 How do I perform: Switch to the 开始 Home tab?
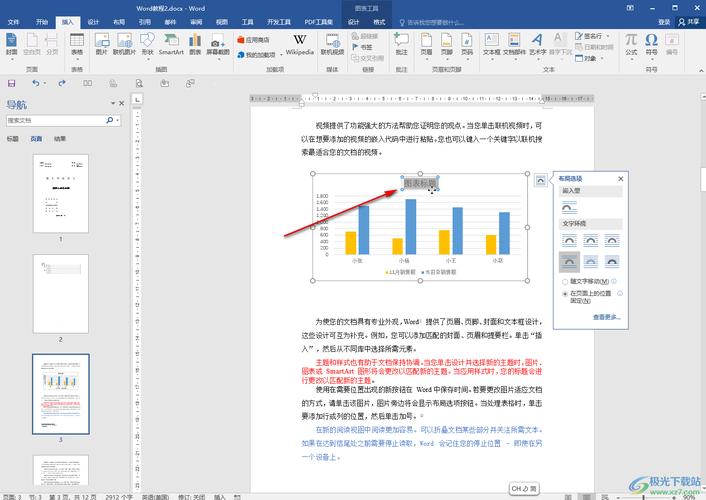coord(42,22)
